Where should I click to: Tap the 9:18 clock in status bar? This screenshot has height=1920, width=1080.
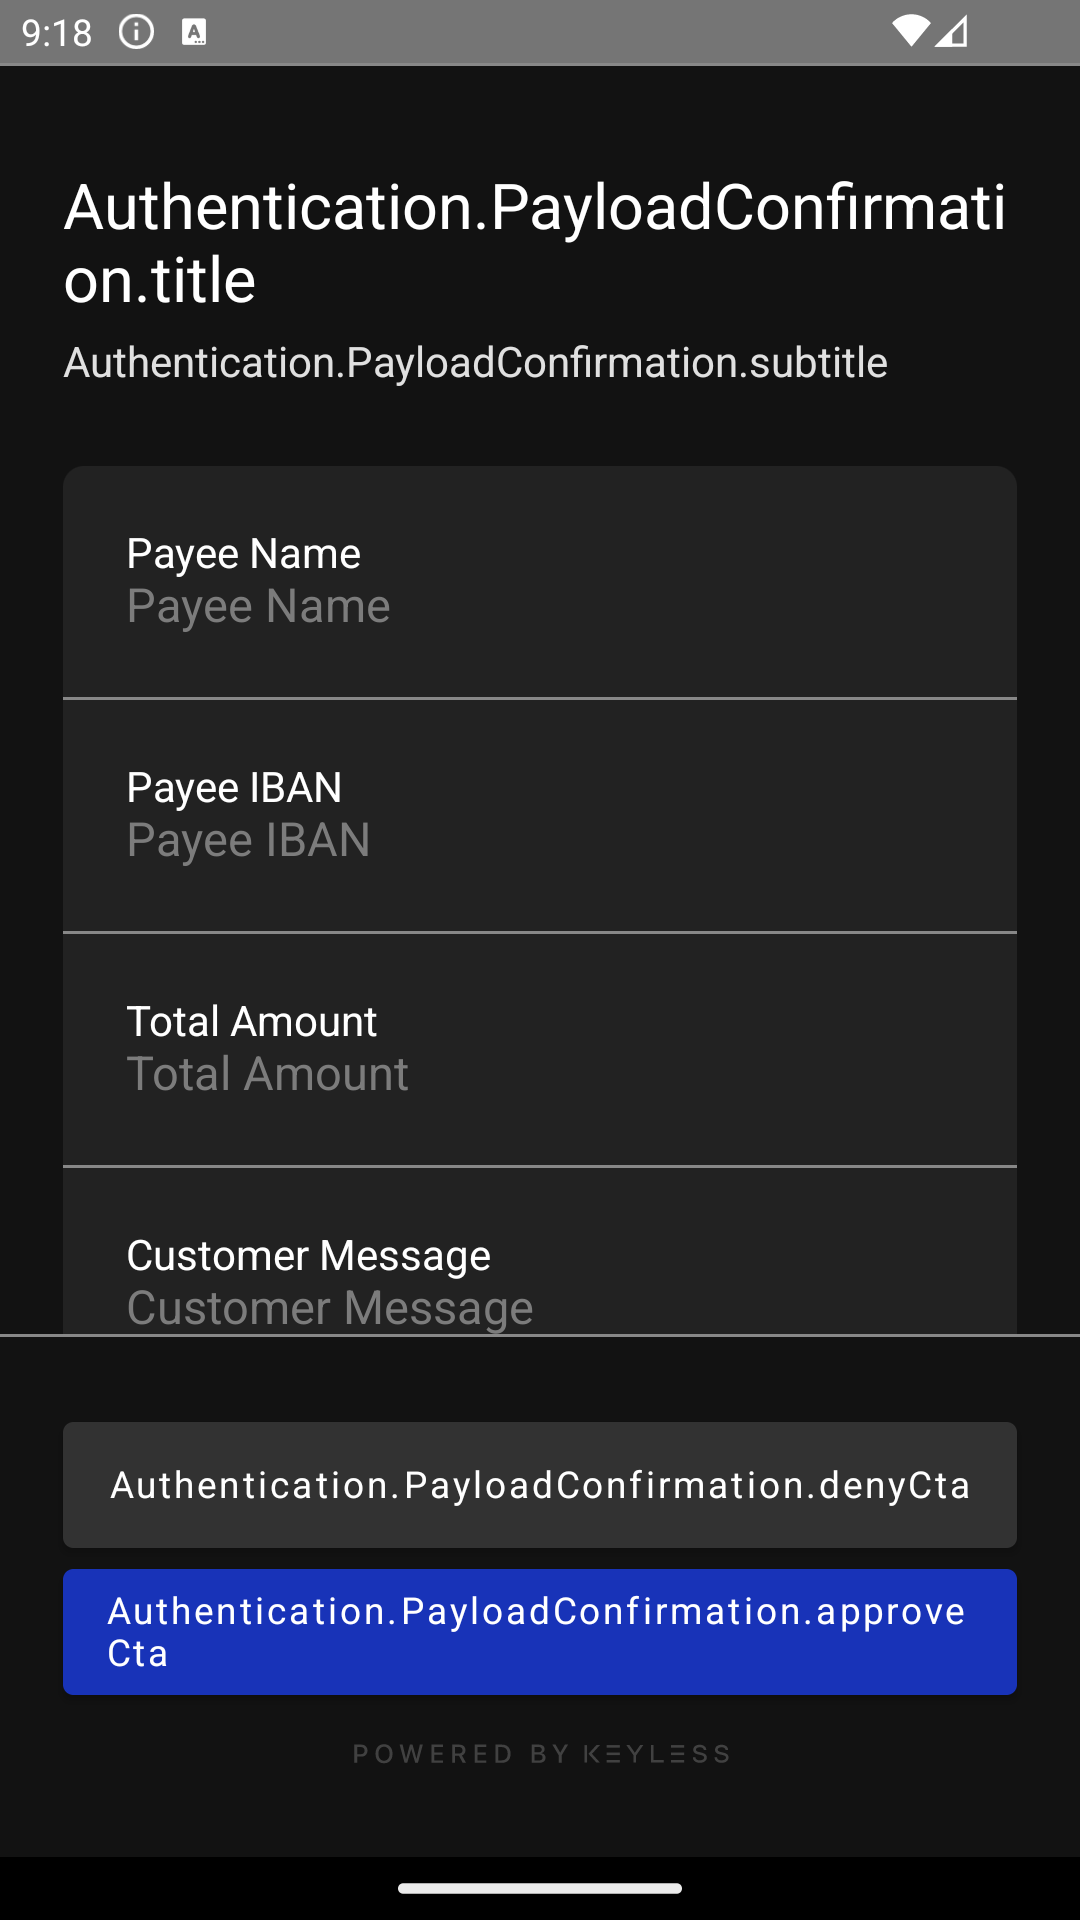(57, 33)
